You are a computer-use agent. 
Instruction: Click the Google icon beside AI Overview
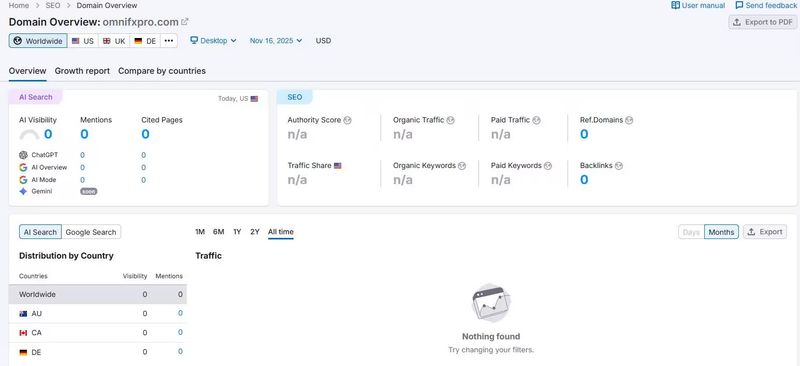(23, 167)
